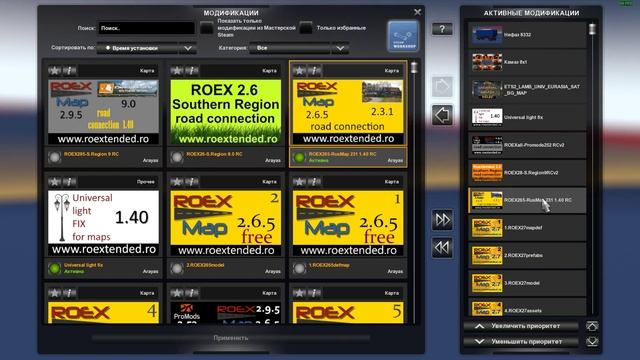Grab the active mods list scrollbar handle
Screen dimensions: 640x360
point(592,29)
